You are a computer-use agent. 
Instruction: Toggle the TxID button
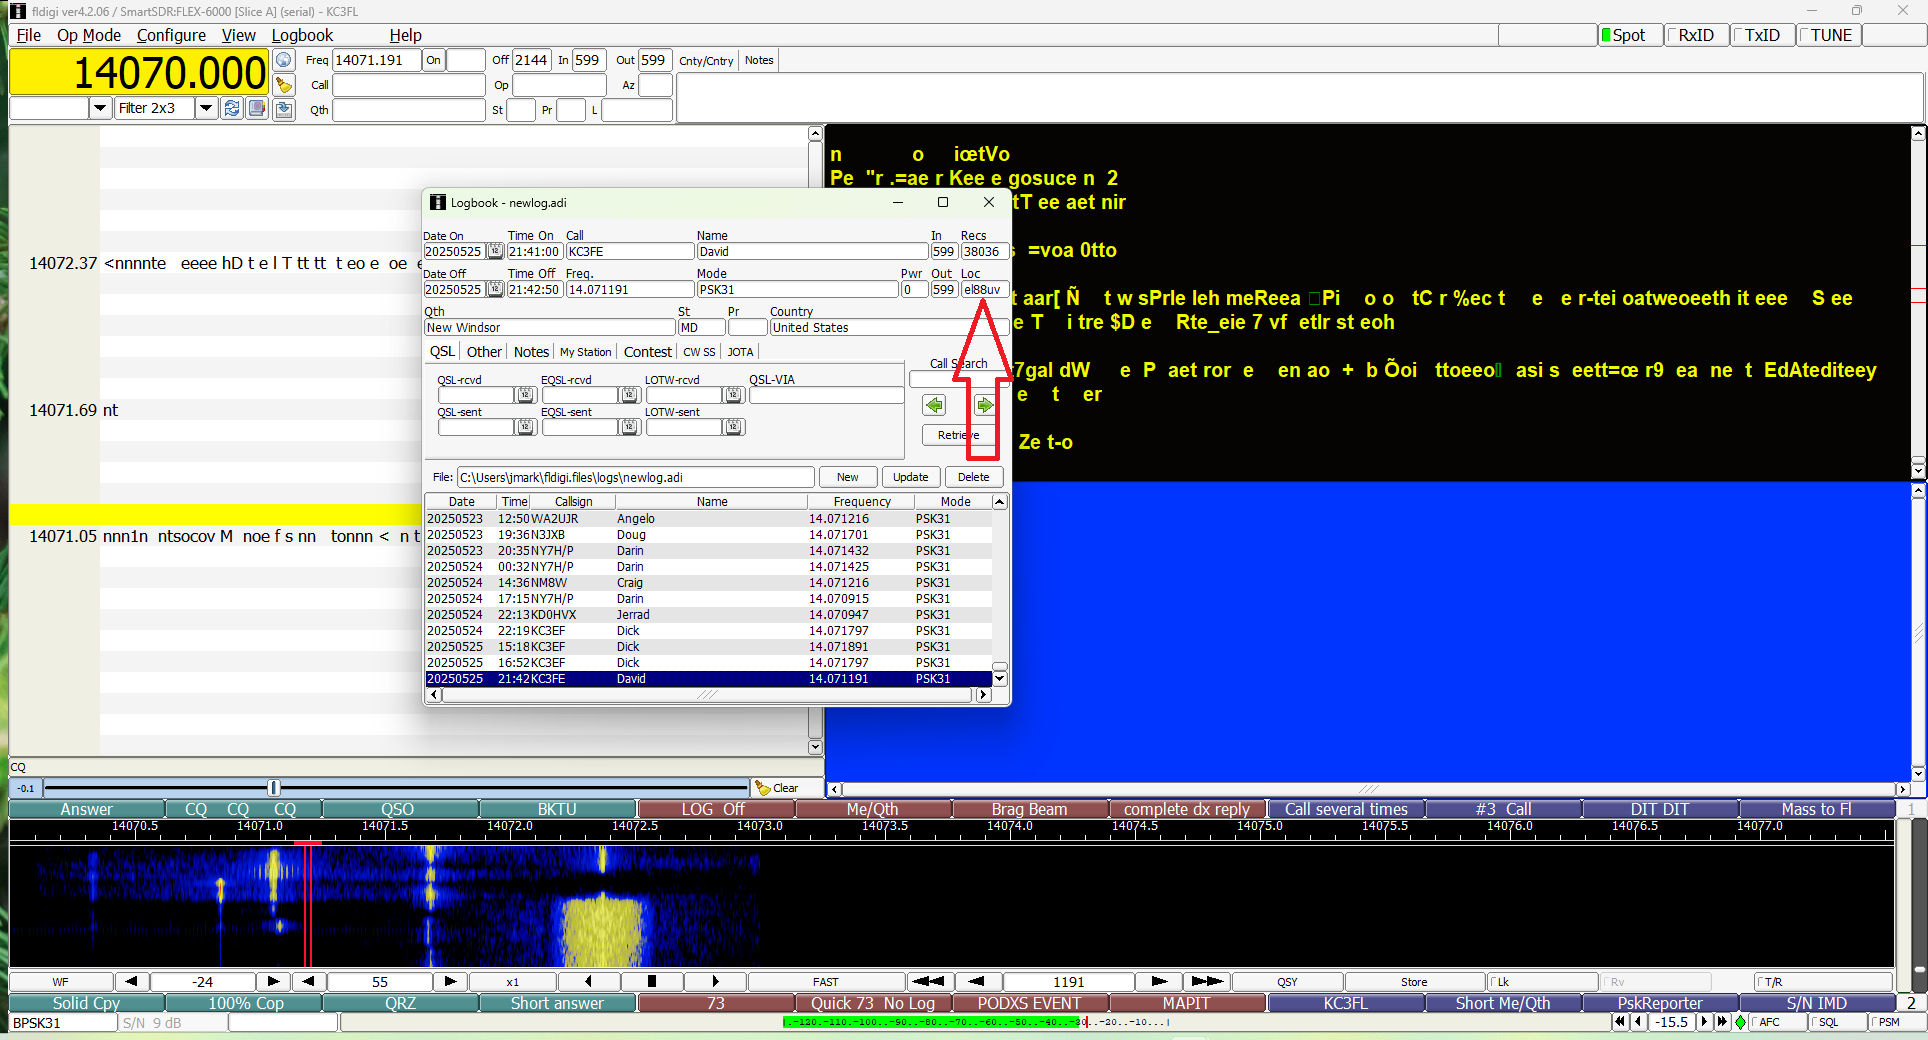pos(1763,35)
